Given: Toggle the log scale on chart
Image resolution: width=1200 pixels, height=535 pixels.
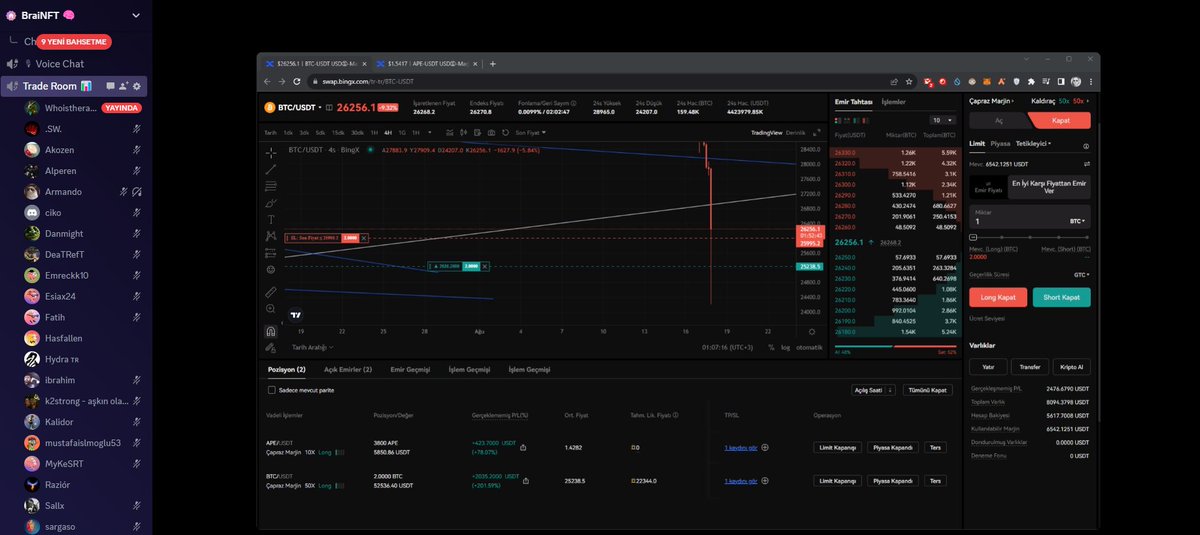Looking at the screenshot, I should click(786, 347).
